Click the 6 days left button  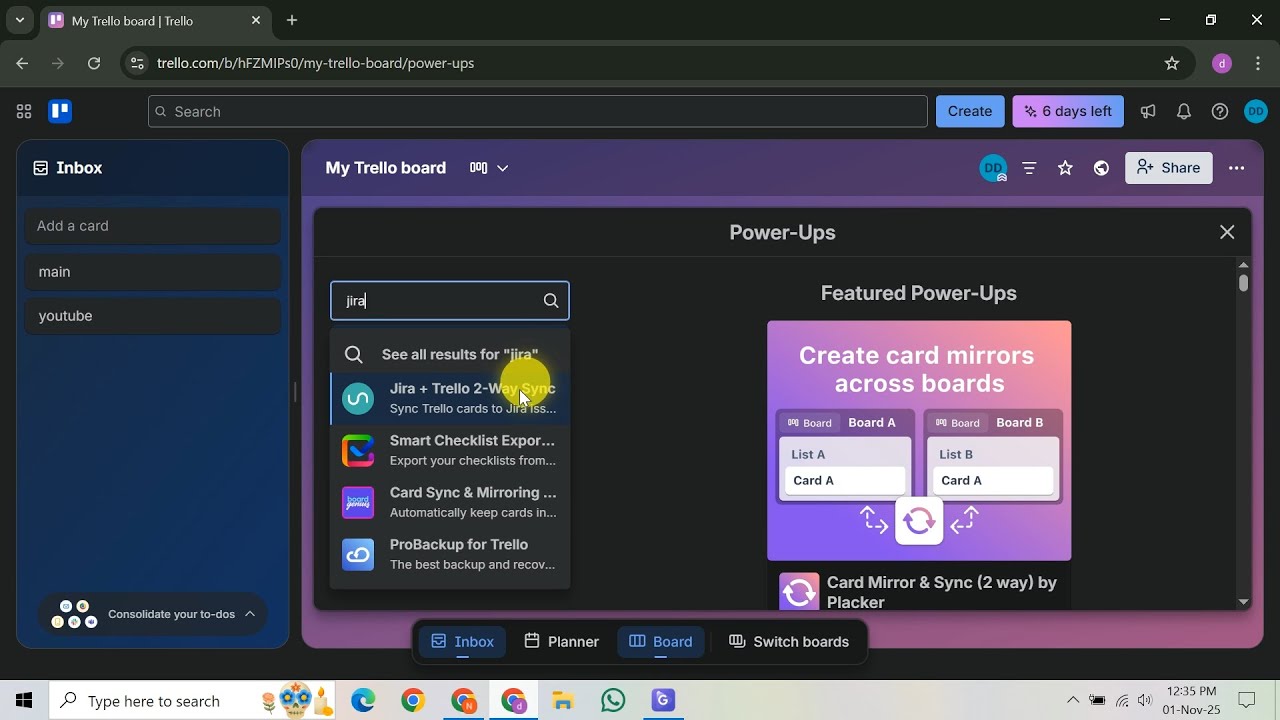pyautogui.click(x=1068, y=111)
